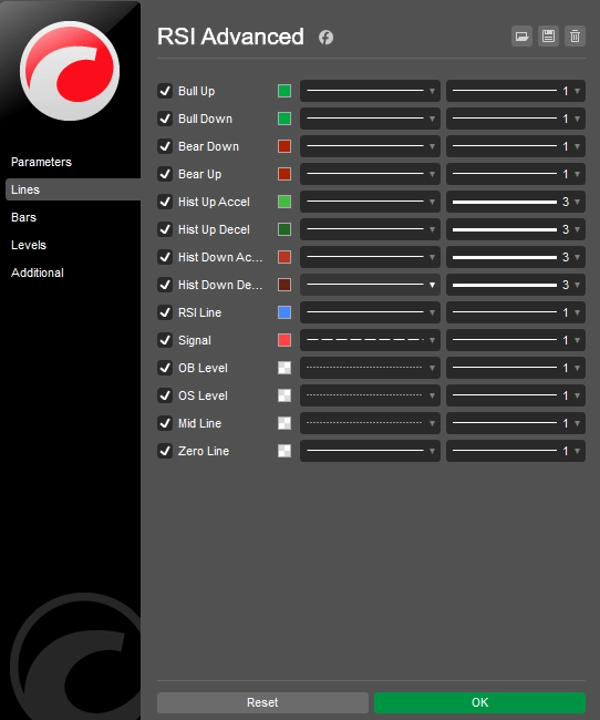This screenshot has width=600, height=720.
Task: Open Bull Down line style dropdown
Action: (x=370, y=118)
